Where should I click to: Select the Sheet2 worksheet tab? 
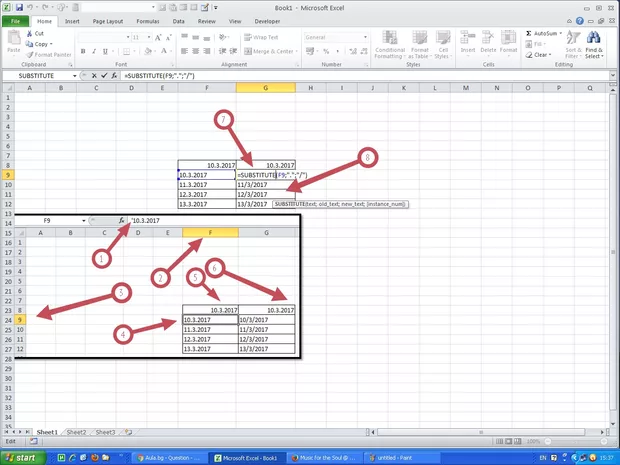pyautogui.click(x=76, y=432)
